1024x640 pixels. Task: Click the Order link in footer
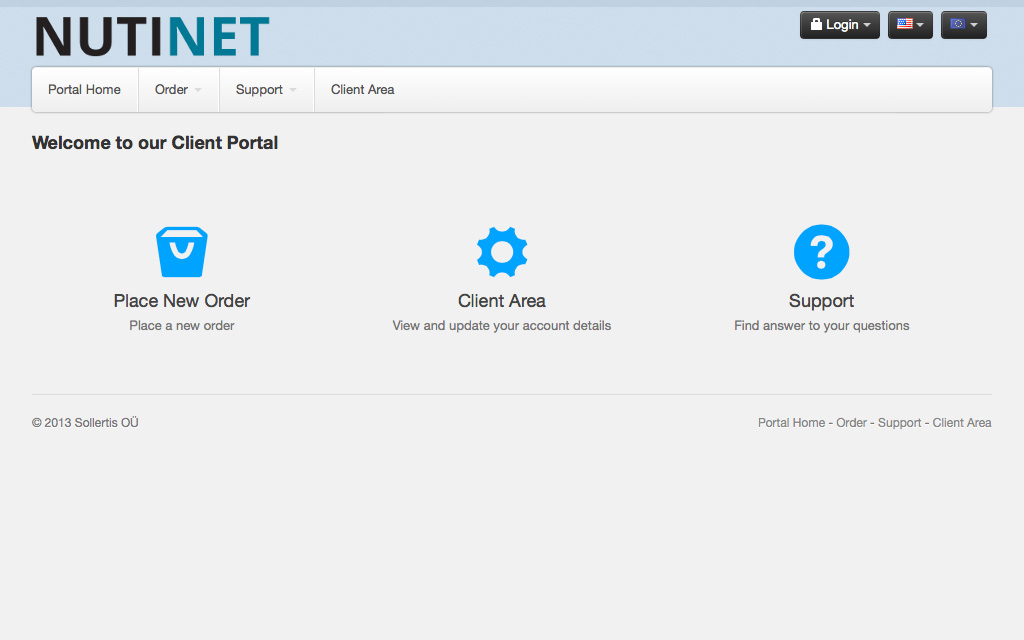point(851,423)
